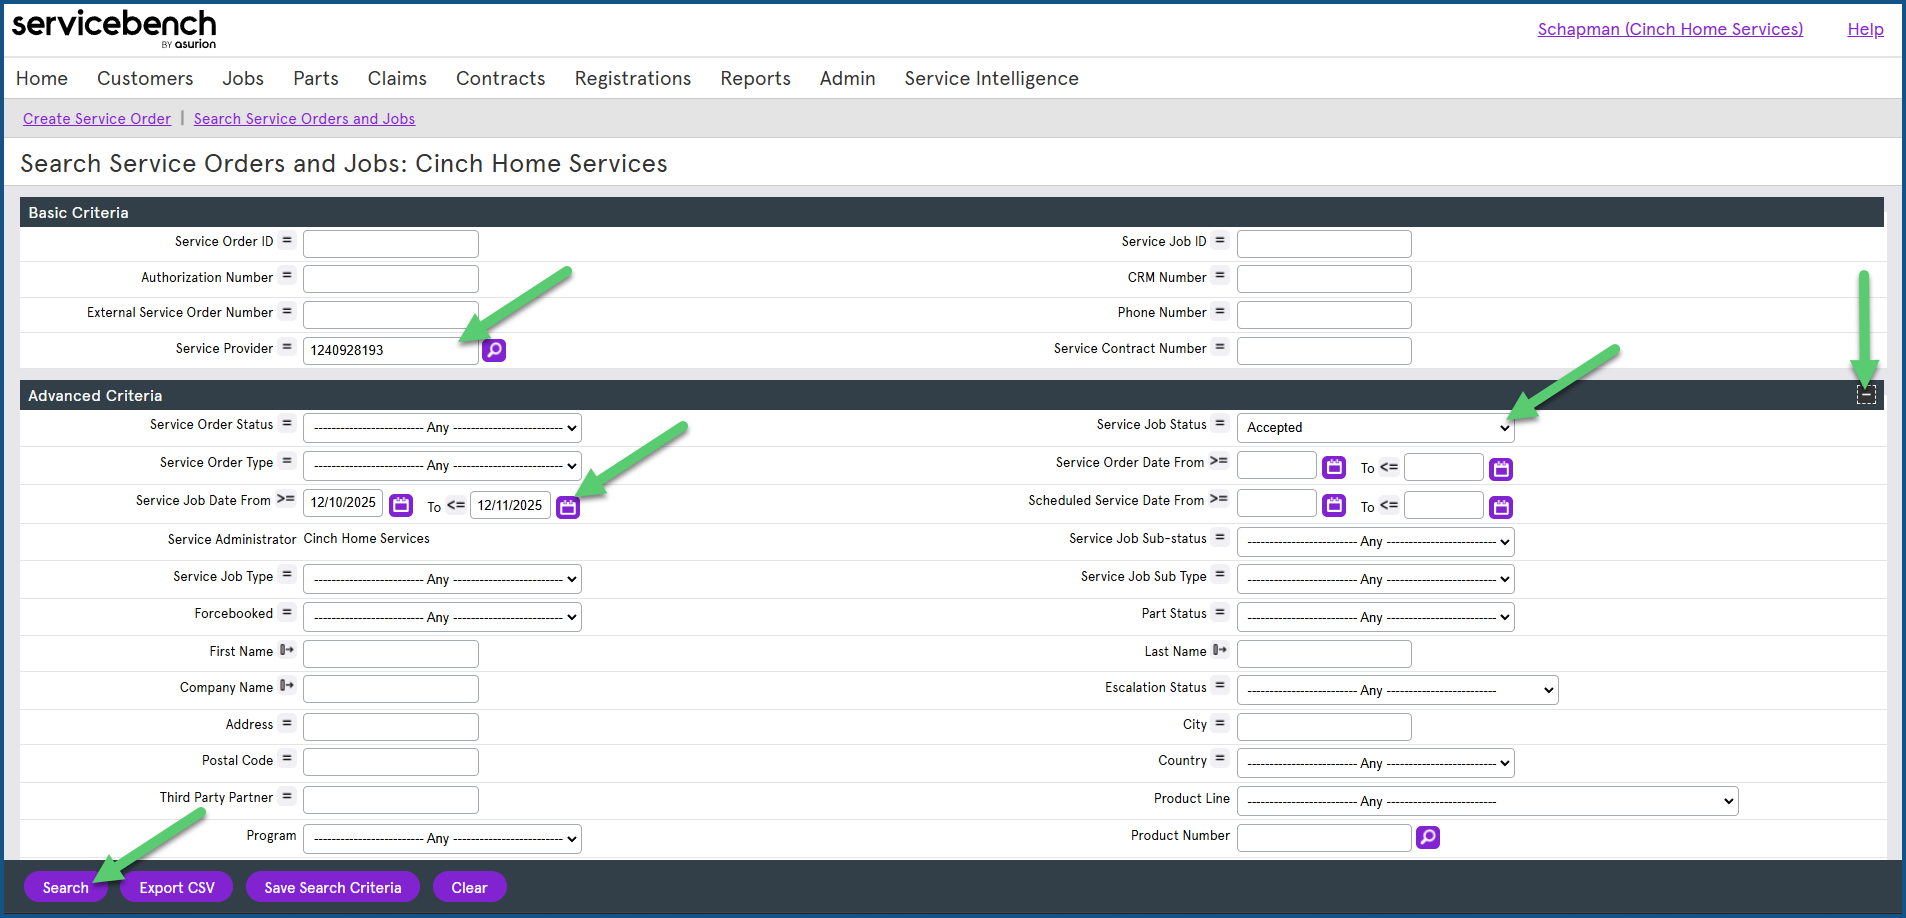The width and height of the screenshot is (1906, 918).
Task: Go to the Service Intelligence menu
Action: coord(991,78)
